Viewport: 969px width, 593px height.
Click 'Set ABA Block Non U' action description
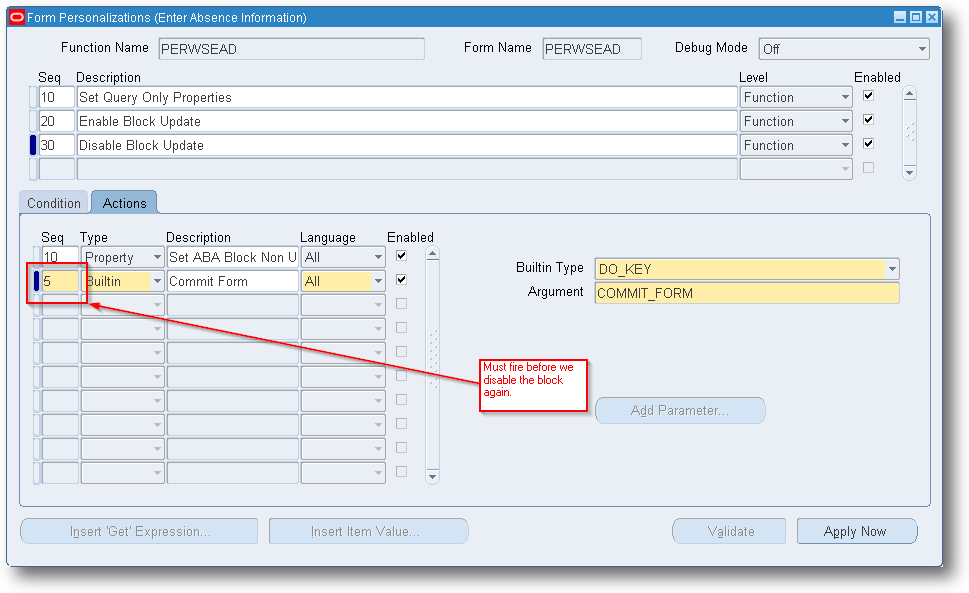[232, 257]
